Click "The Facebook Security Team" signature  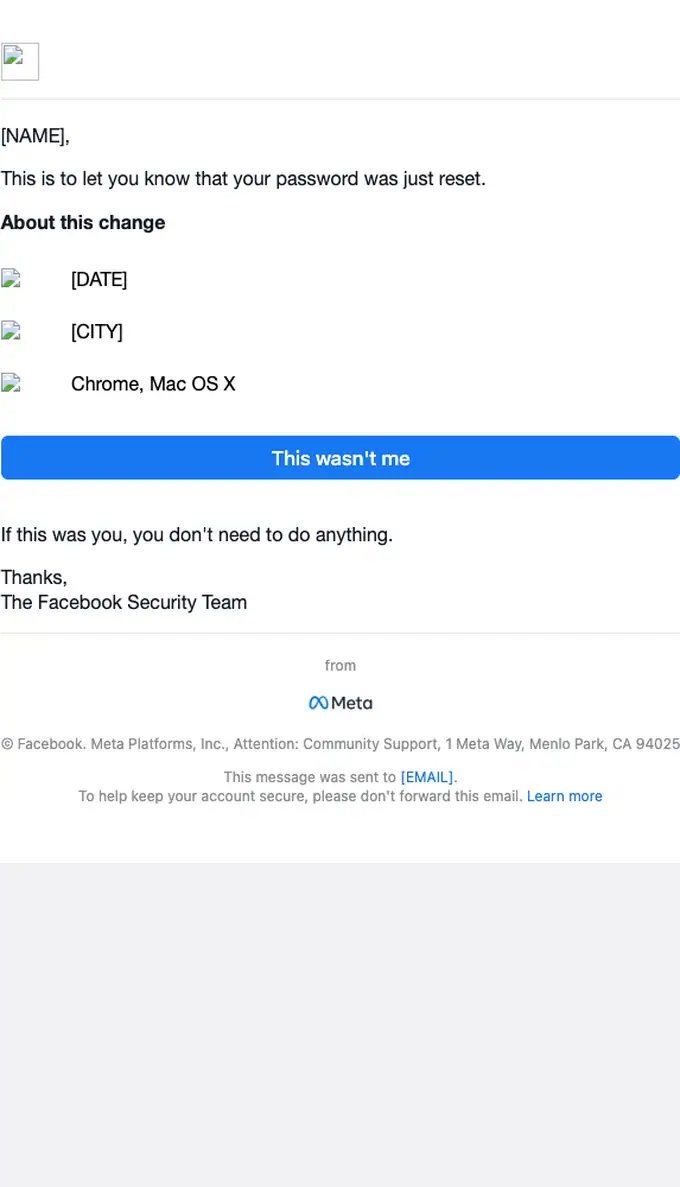click(x=123, y=602)
